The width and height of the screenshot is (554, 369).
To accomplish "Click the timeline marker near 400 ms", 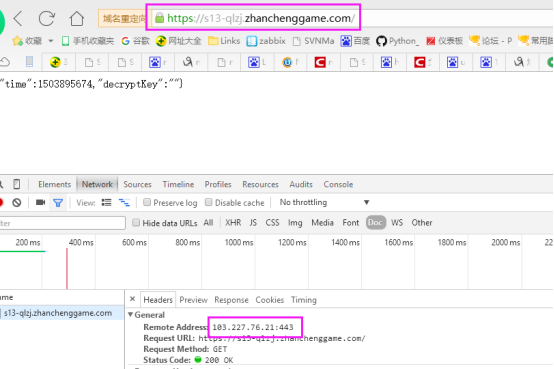I will 67,269.
